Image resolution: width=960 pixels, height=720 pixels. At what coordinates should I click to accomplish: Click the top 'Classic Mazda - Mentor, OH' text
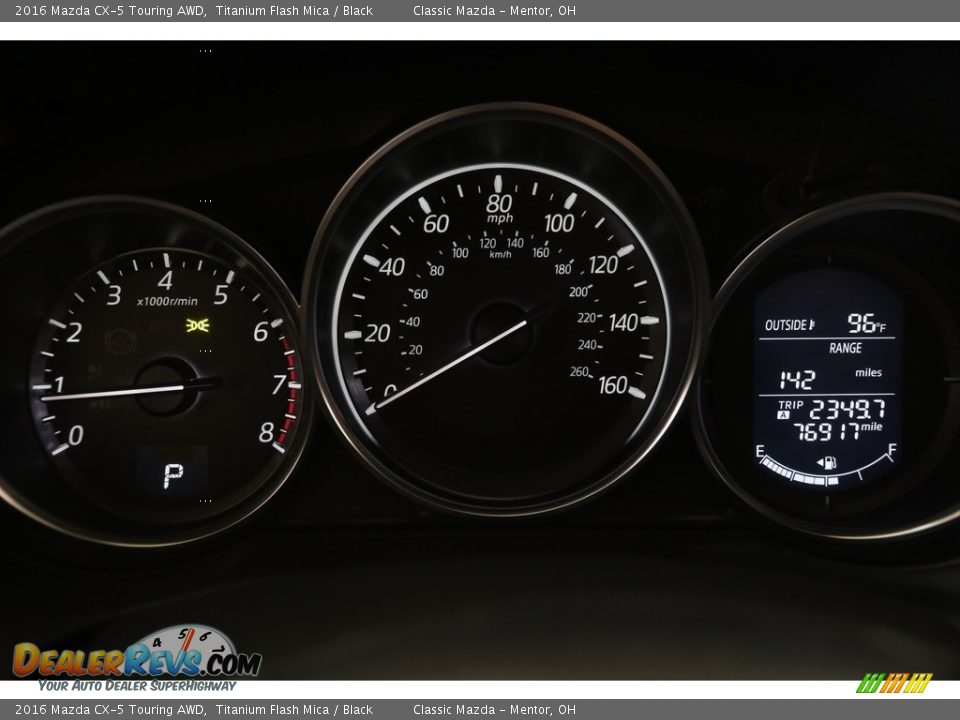point(494,11)
